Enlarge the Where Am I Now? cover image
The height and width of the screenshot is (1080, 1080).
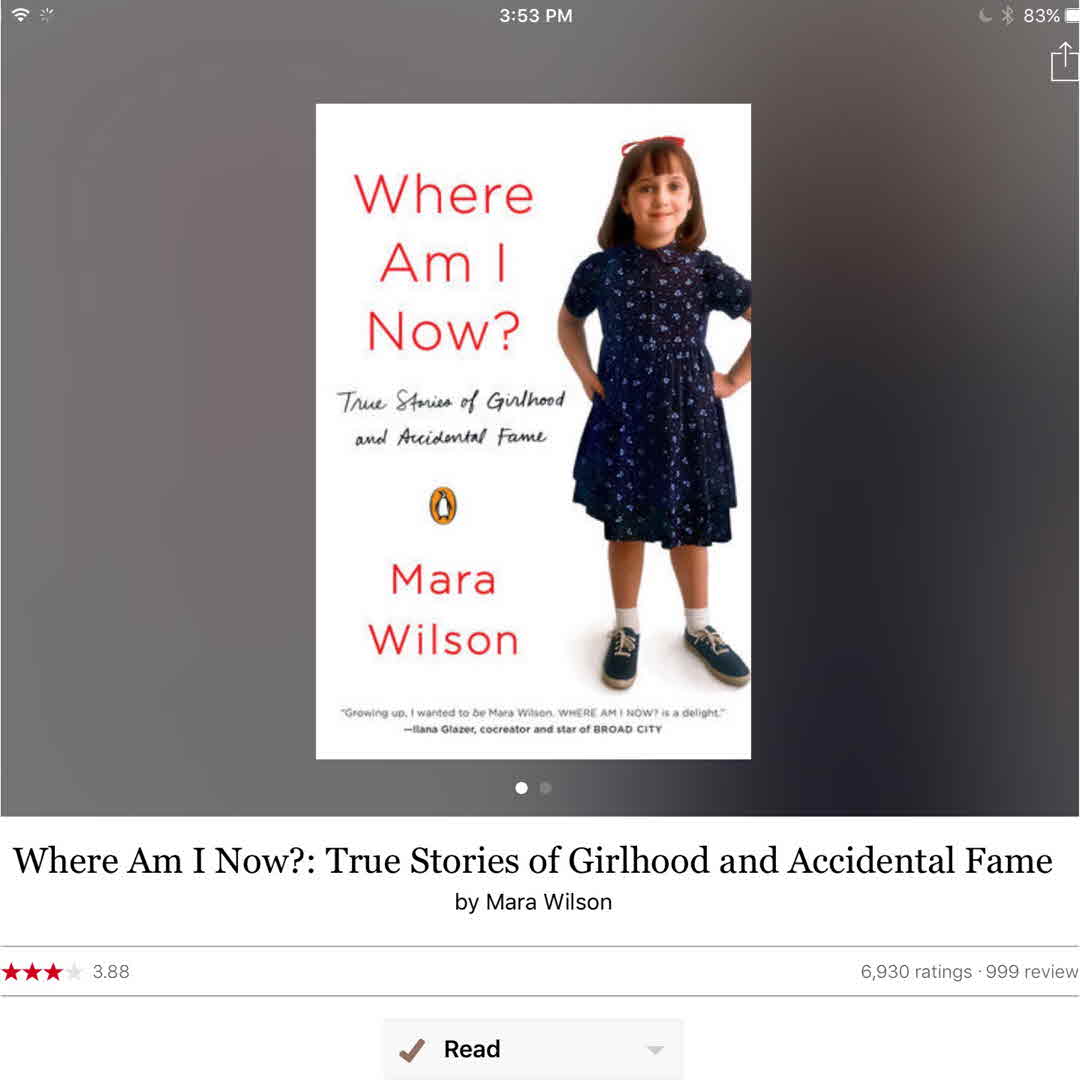pyautogui.click(x=533, y=431)
